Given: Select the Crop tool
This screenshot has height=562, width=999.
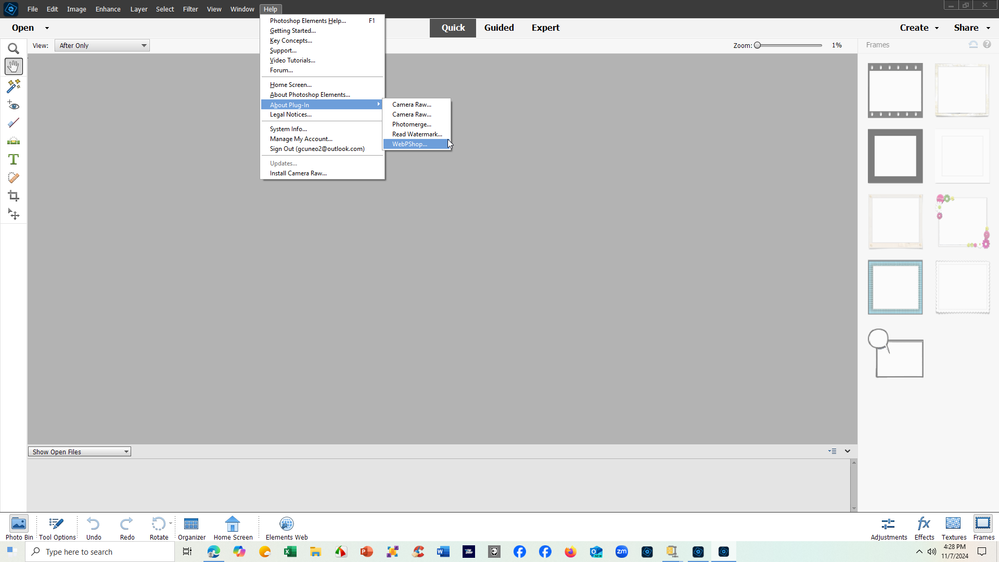Looking at the screenshot, I should [13, 196].
